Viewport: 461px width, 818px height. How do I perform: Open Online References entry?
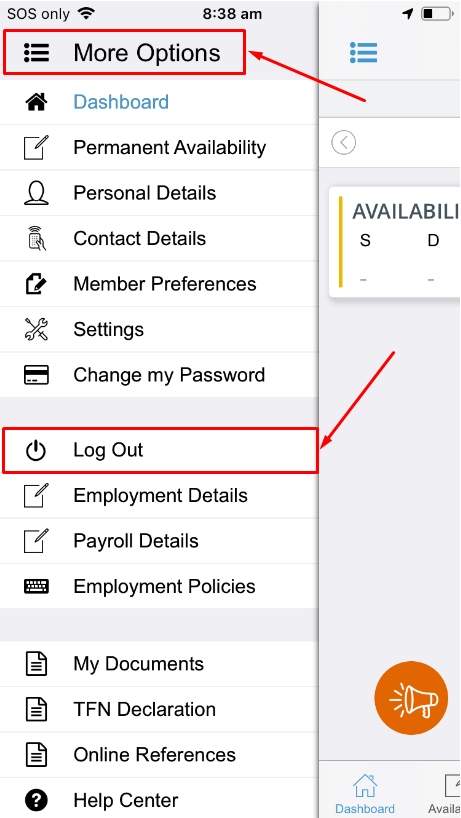point(159,755)
